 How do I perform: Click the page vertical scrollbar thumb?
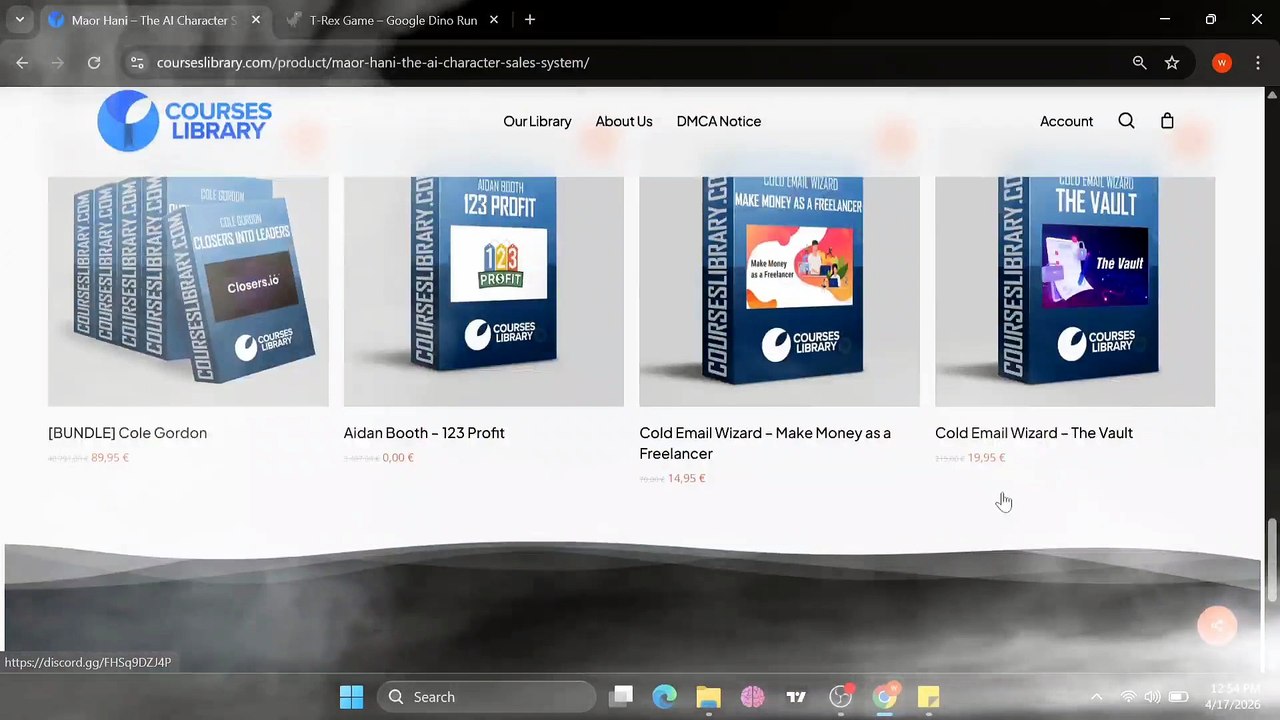(x=1272, y=561)
